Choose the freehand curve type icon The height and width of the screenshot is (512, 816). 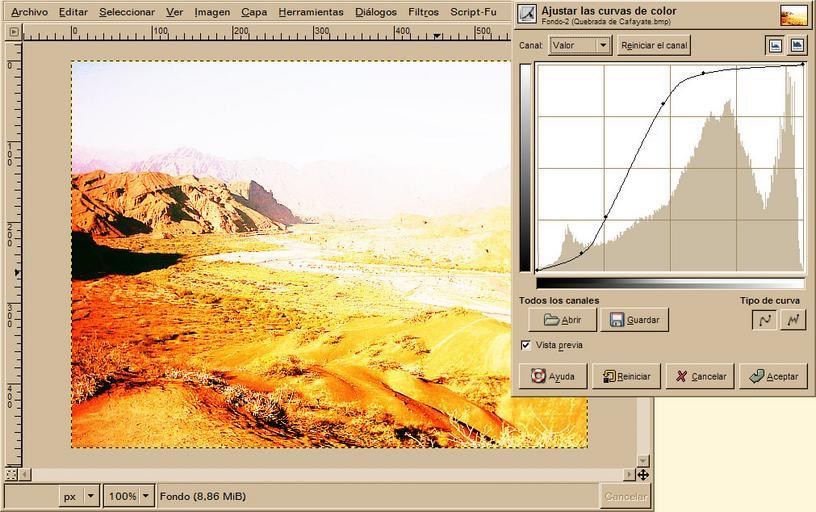pyautogui.click(x=793, y=320)
